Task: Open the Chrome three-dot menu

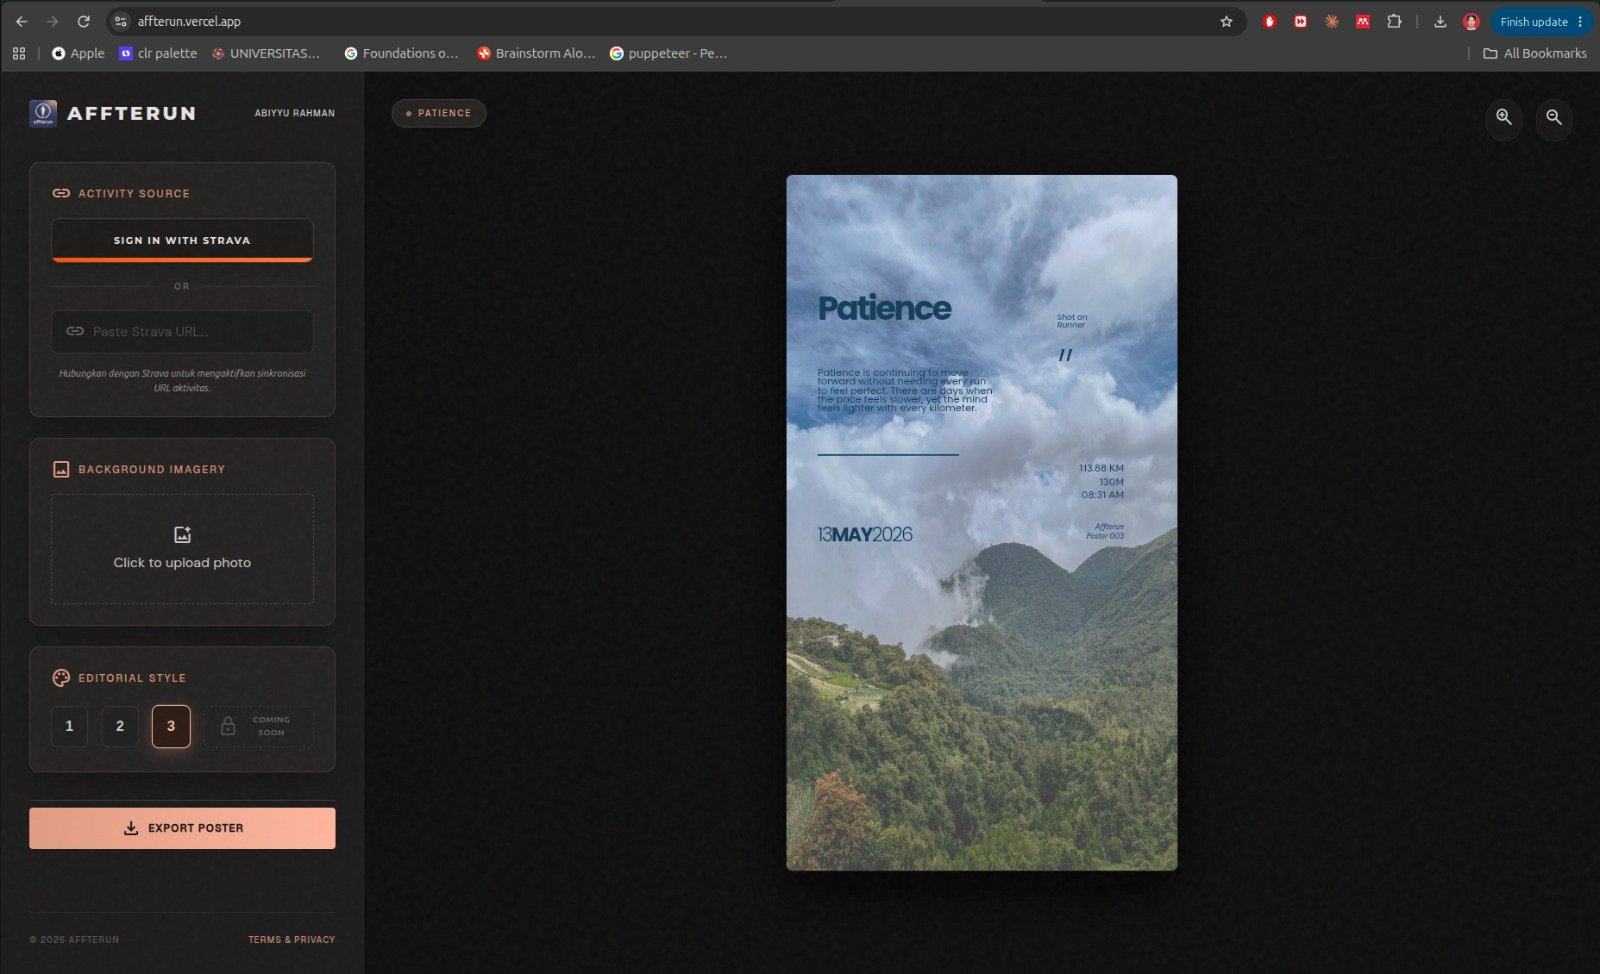Action: pos(1580,21)
